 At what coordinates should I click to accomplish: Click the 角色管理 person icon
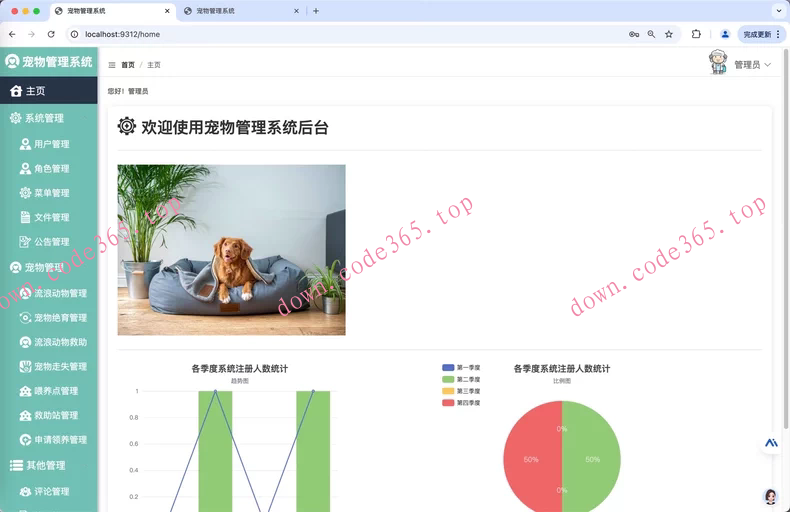click(x=25, y=168)
